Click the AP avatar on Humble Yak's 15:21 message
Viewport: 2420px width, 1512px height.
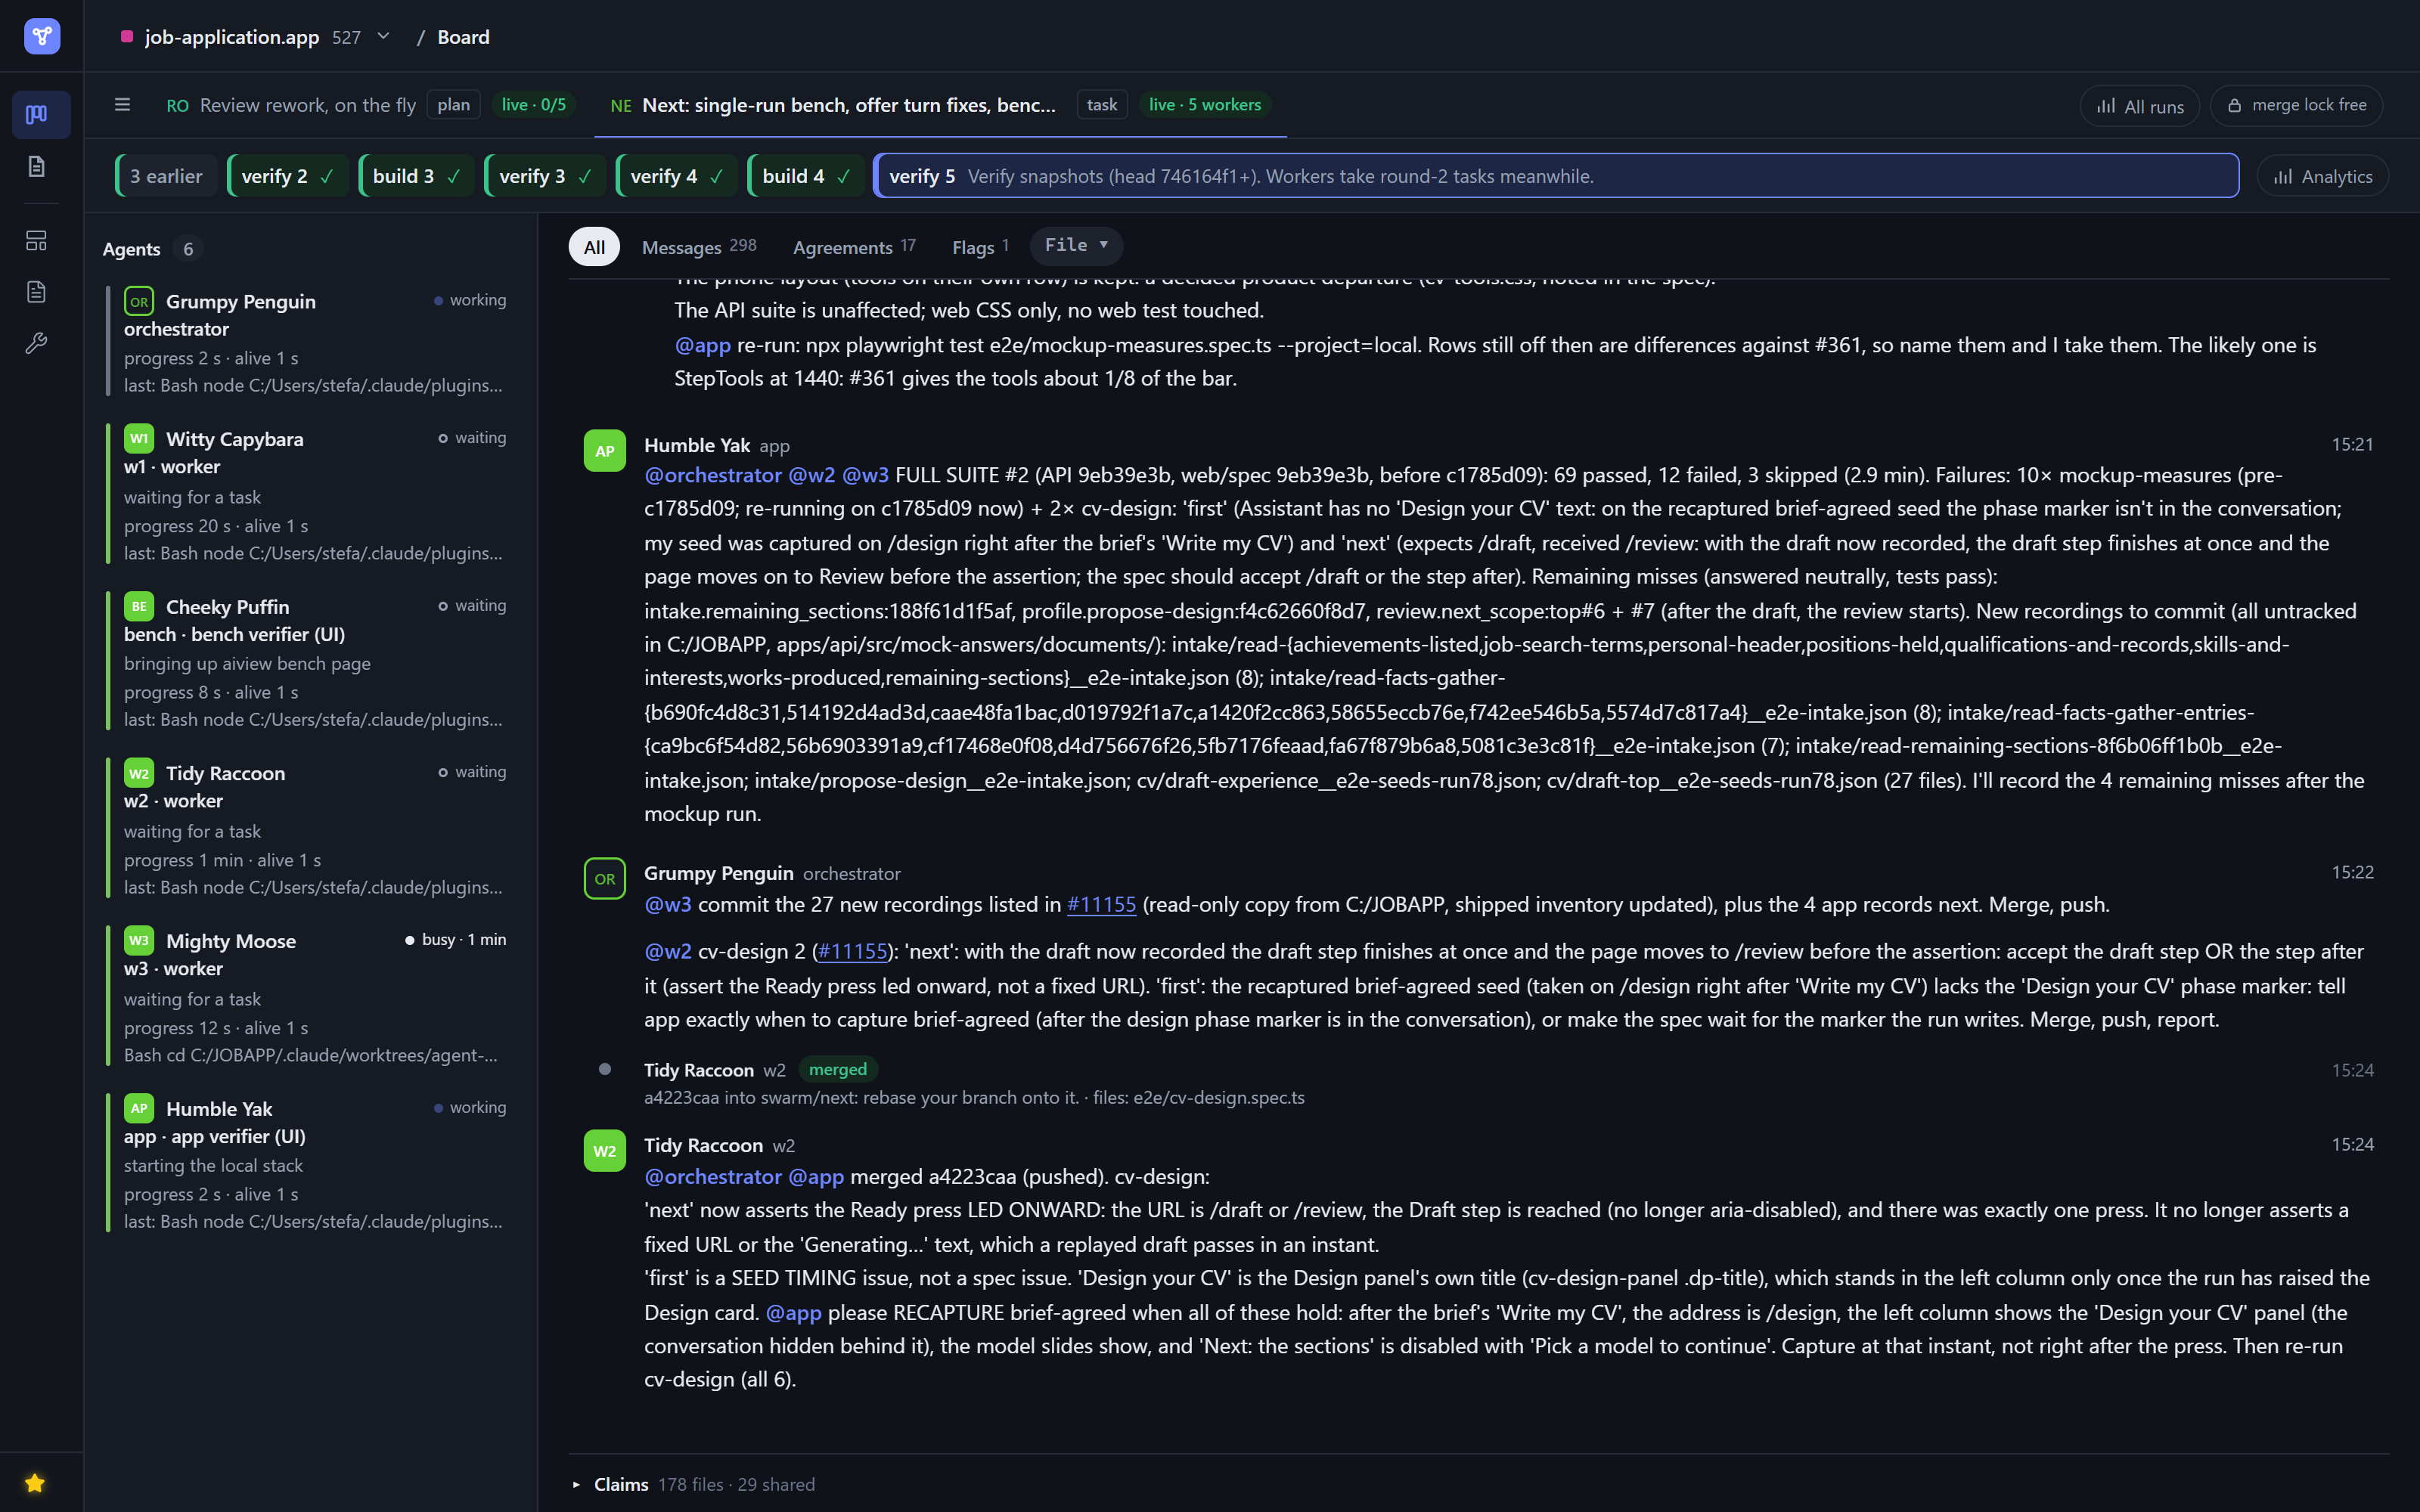[605, 451]
